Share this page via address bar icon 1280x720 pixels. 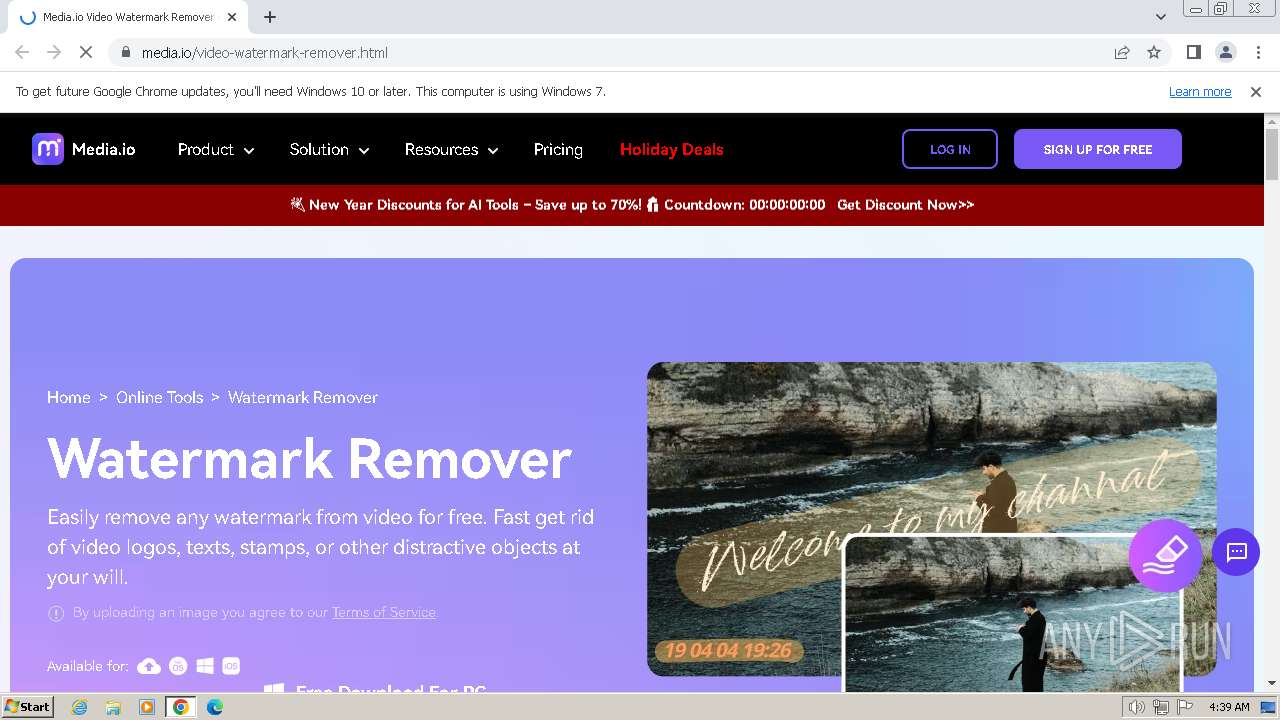1122,52
